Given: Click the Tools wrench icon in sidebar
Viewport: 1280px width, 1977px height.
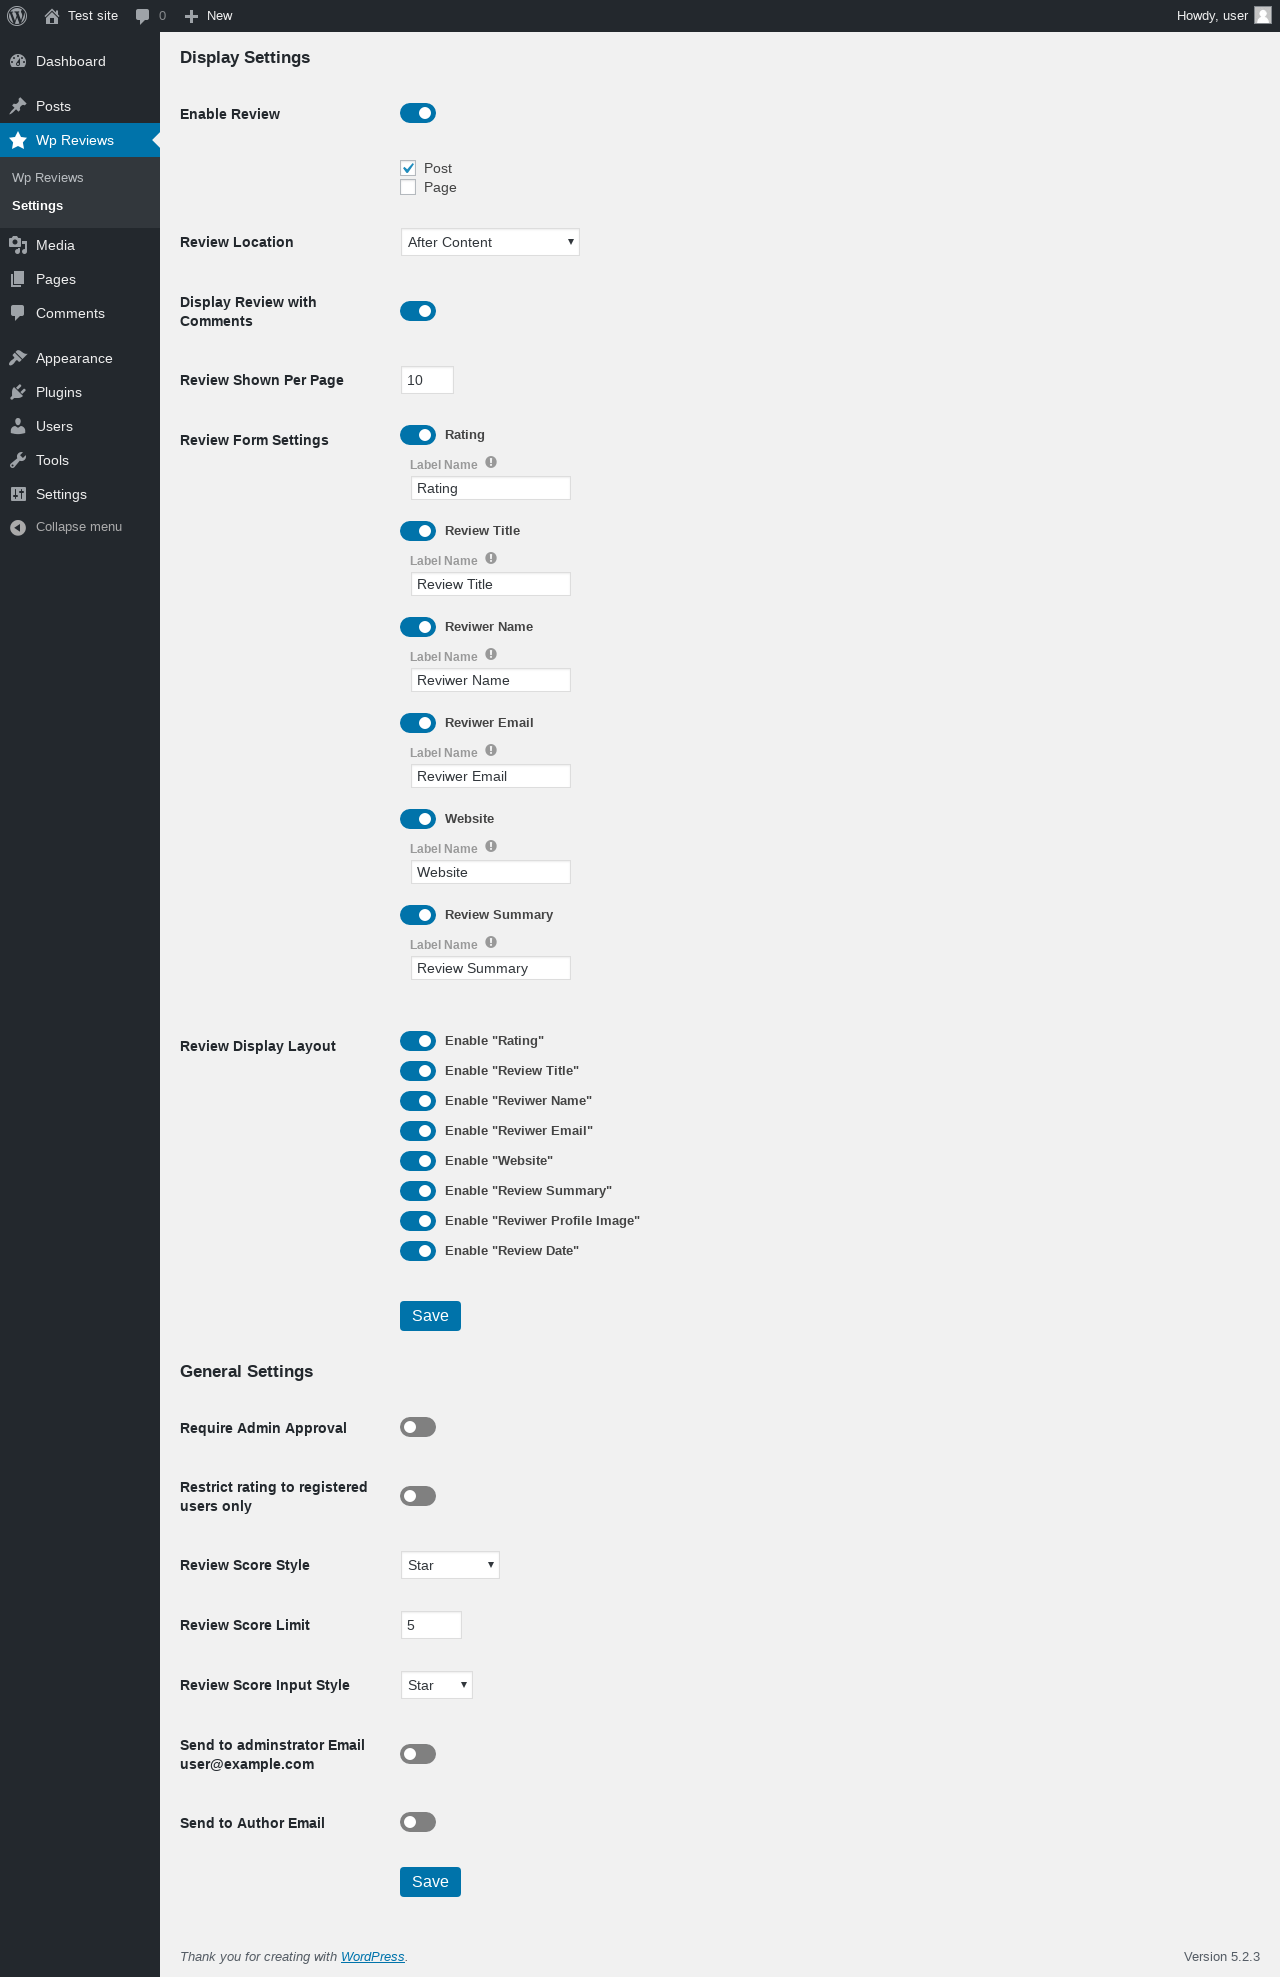Looking at the screenshot, I should coord(18,460).
